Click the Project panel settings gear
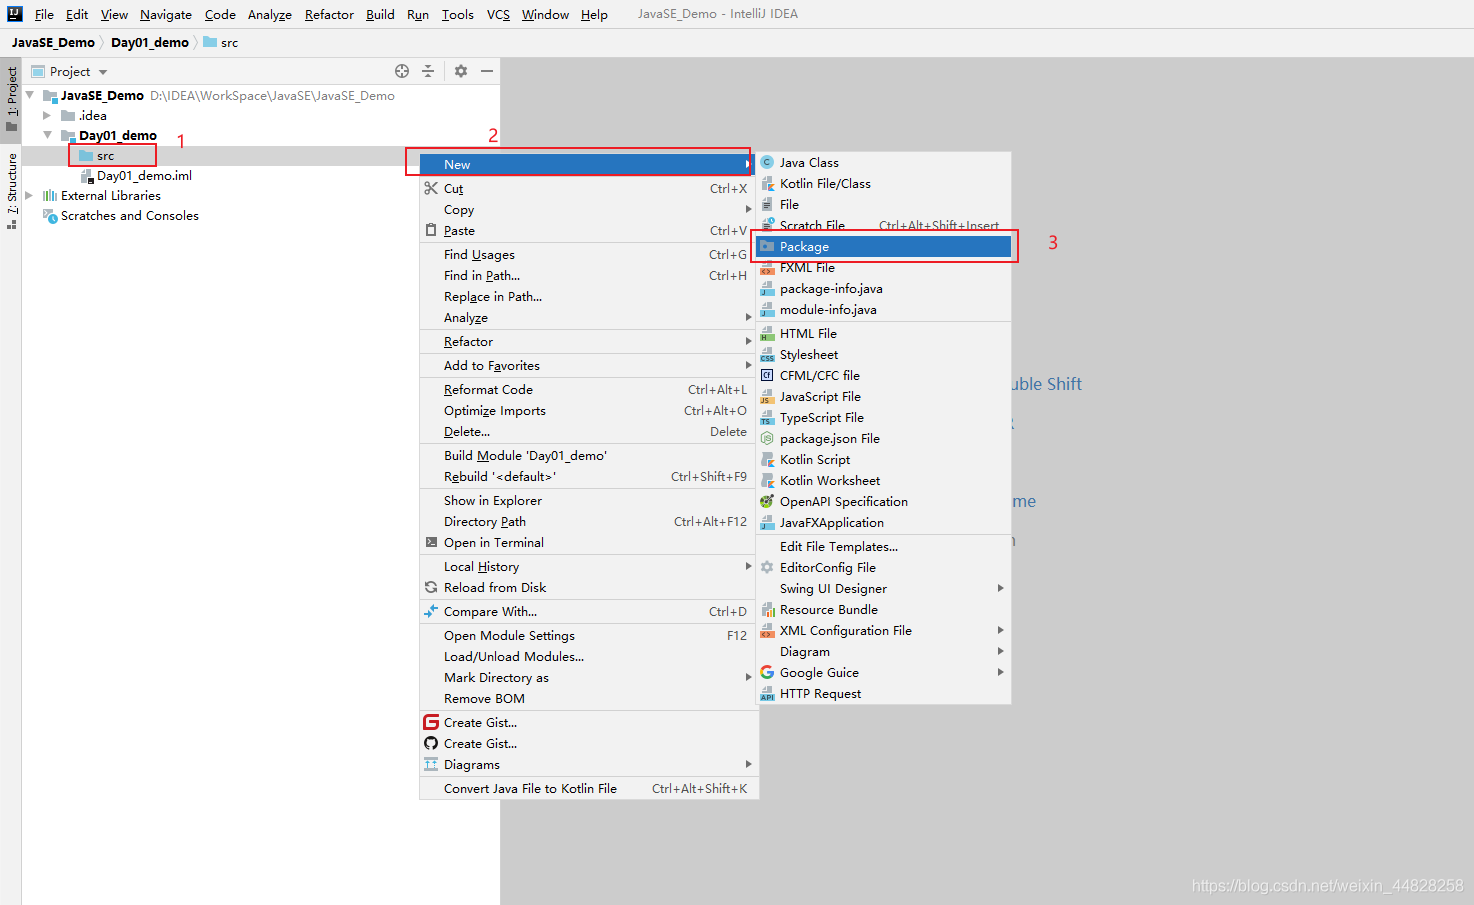 pyautogui.click(x=461, y=71)
